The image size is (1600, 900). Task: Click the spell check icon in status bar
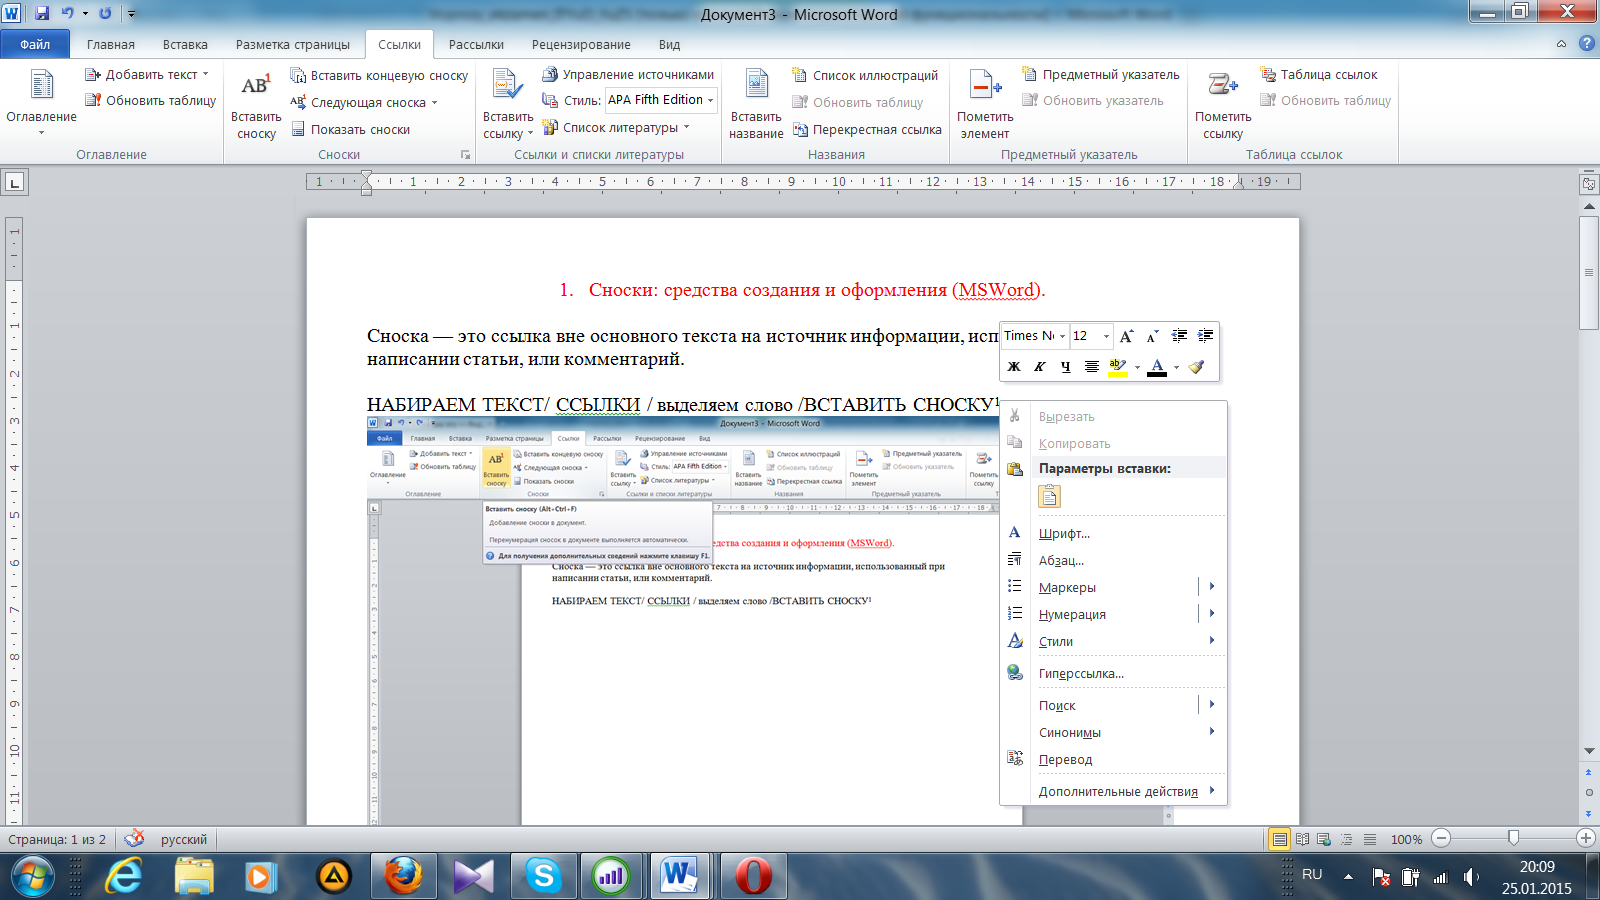click(134, 838)
